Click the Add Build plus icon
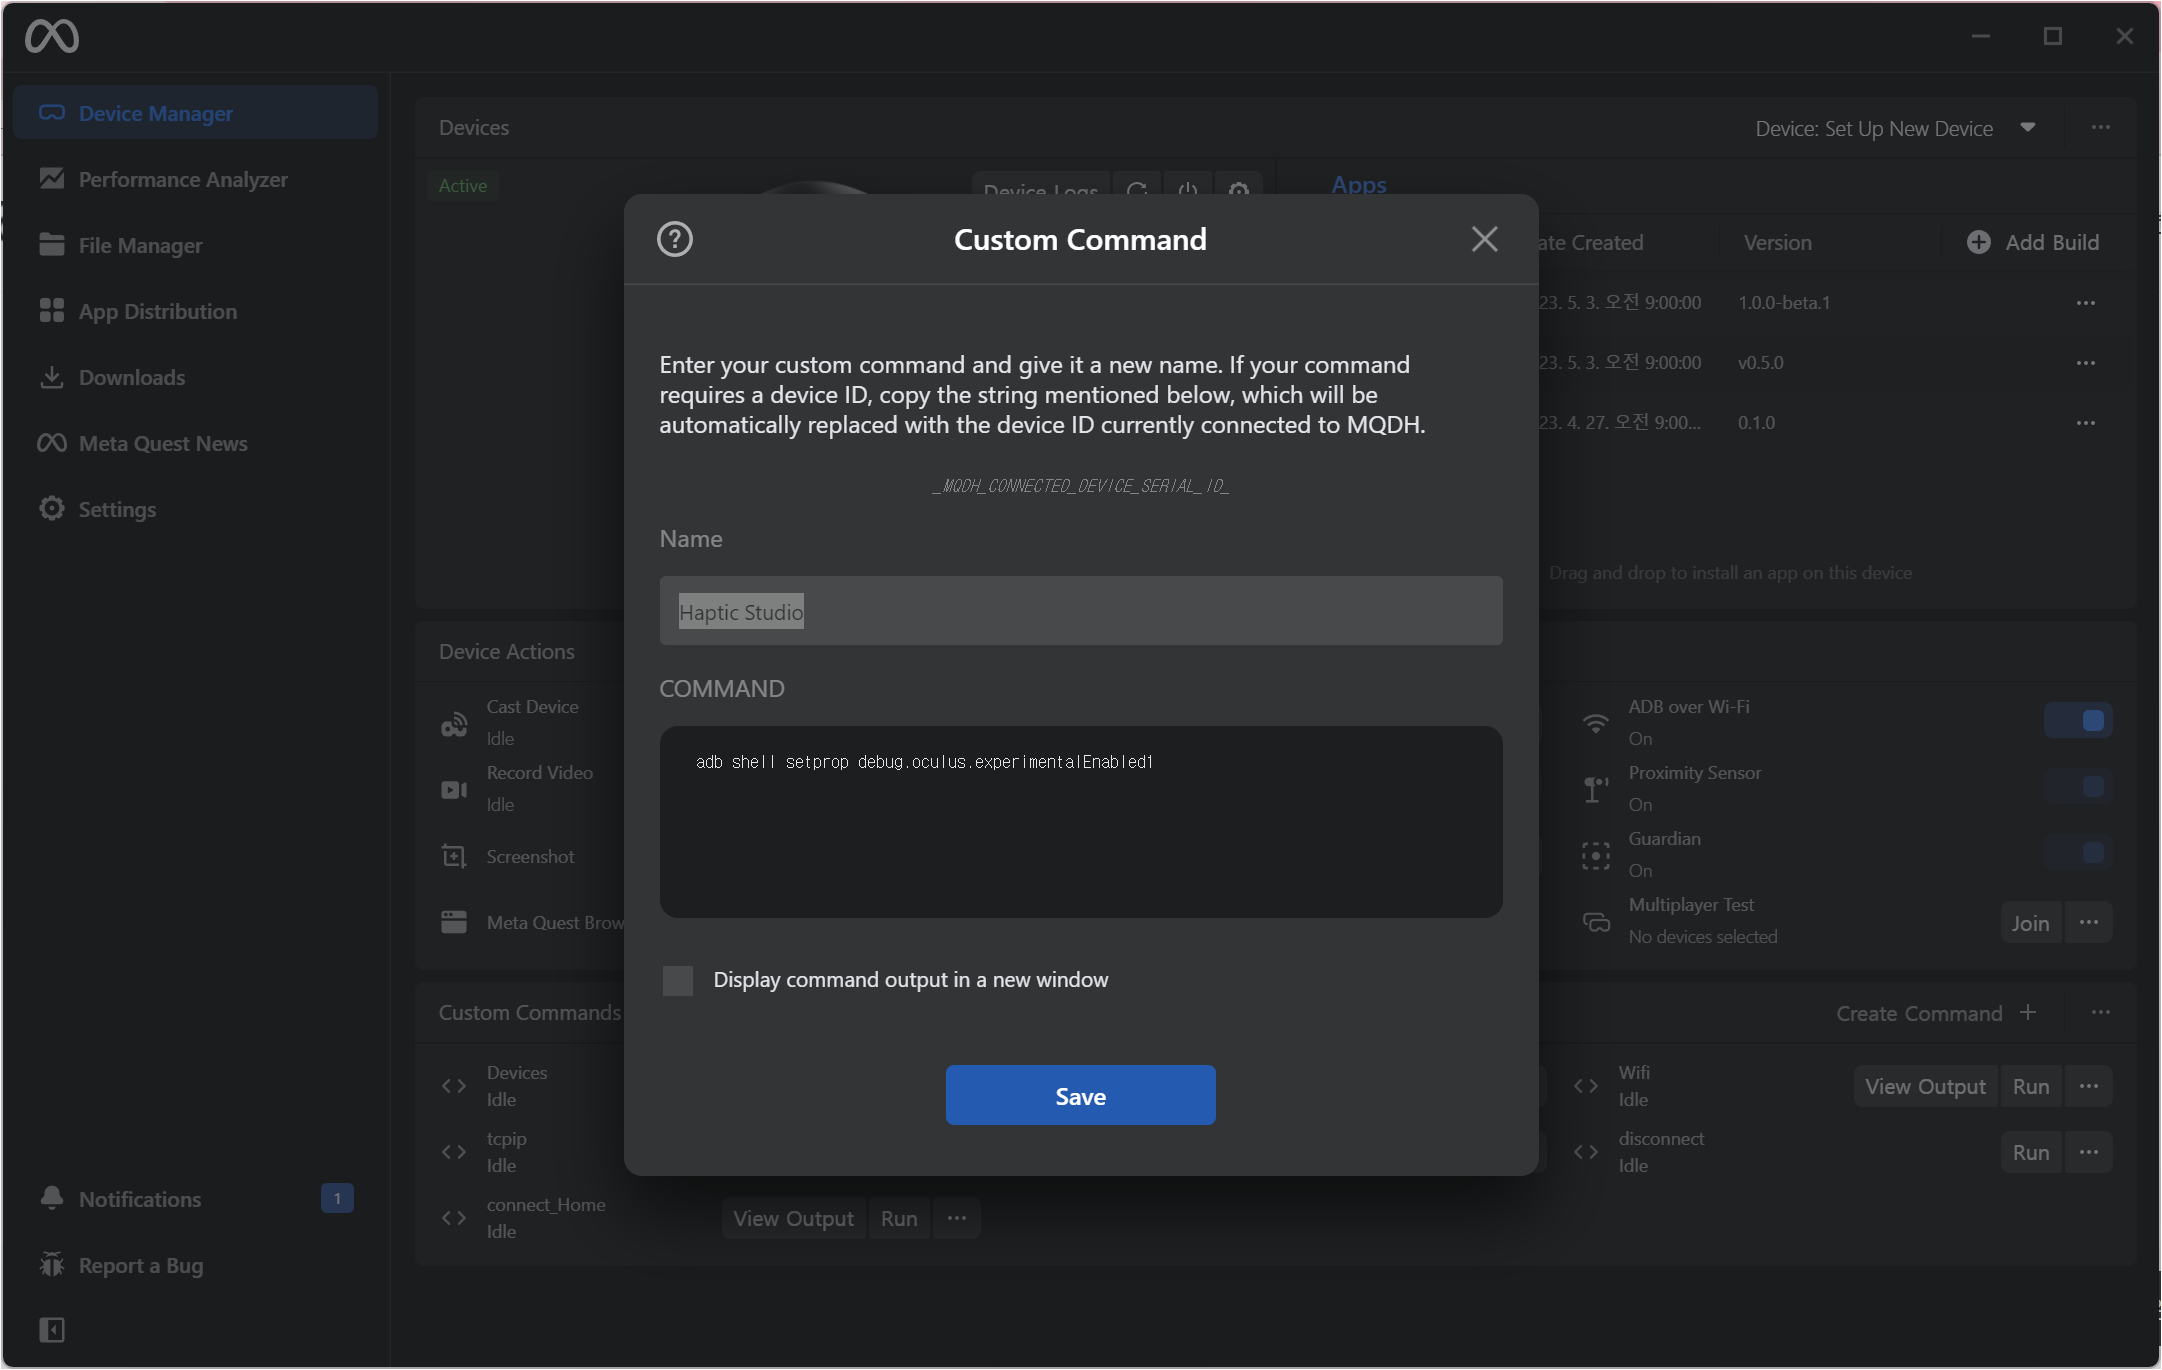This screenshot has height=1370, width=2162. pos(1978,243)
